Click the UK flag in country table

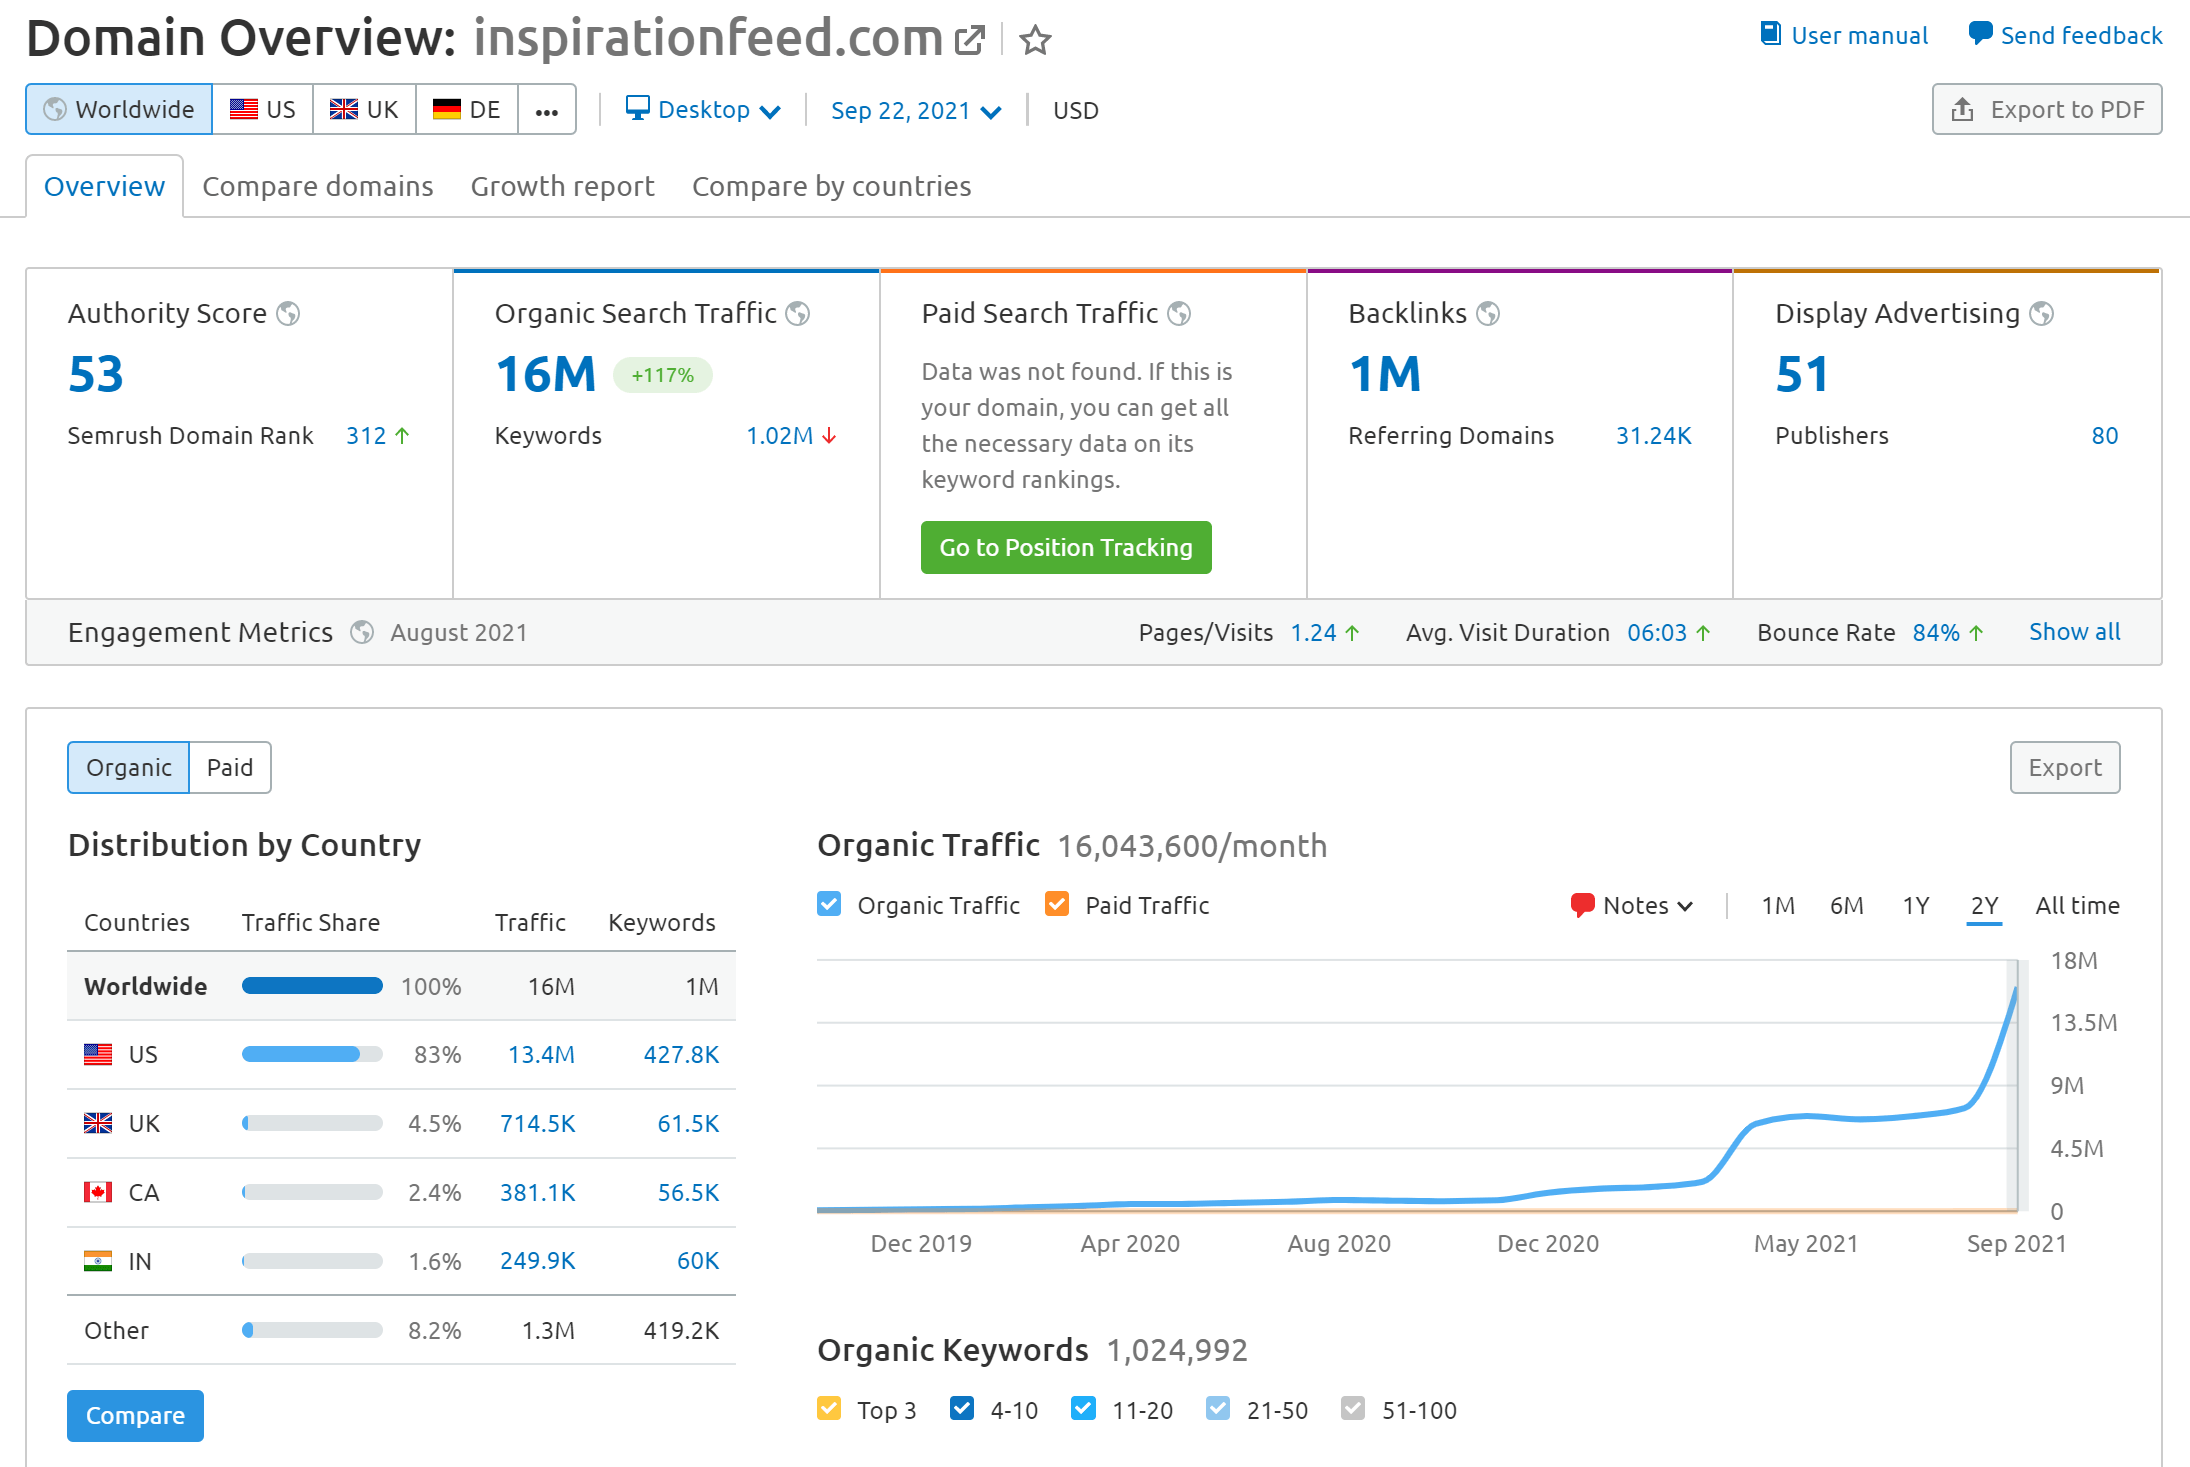point(98,1123)
